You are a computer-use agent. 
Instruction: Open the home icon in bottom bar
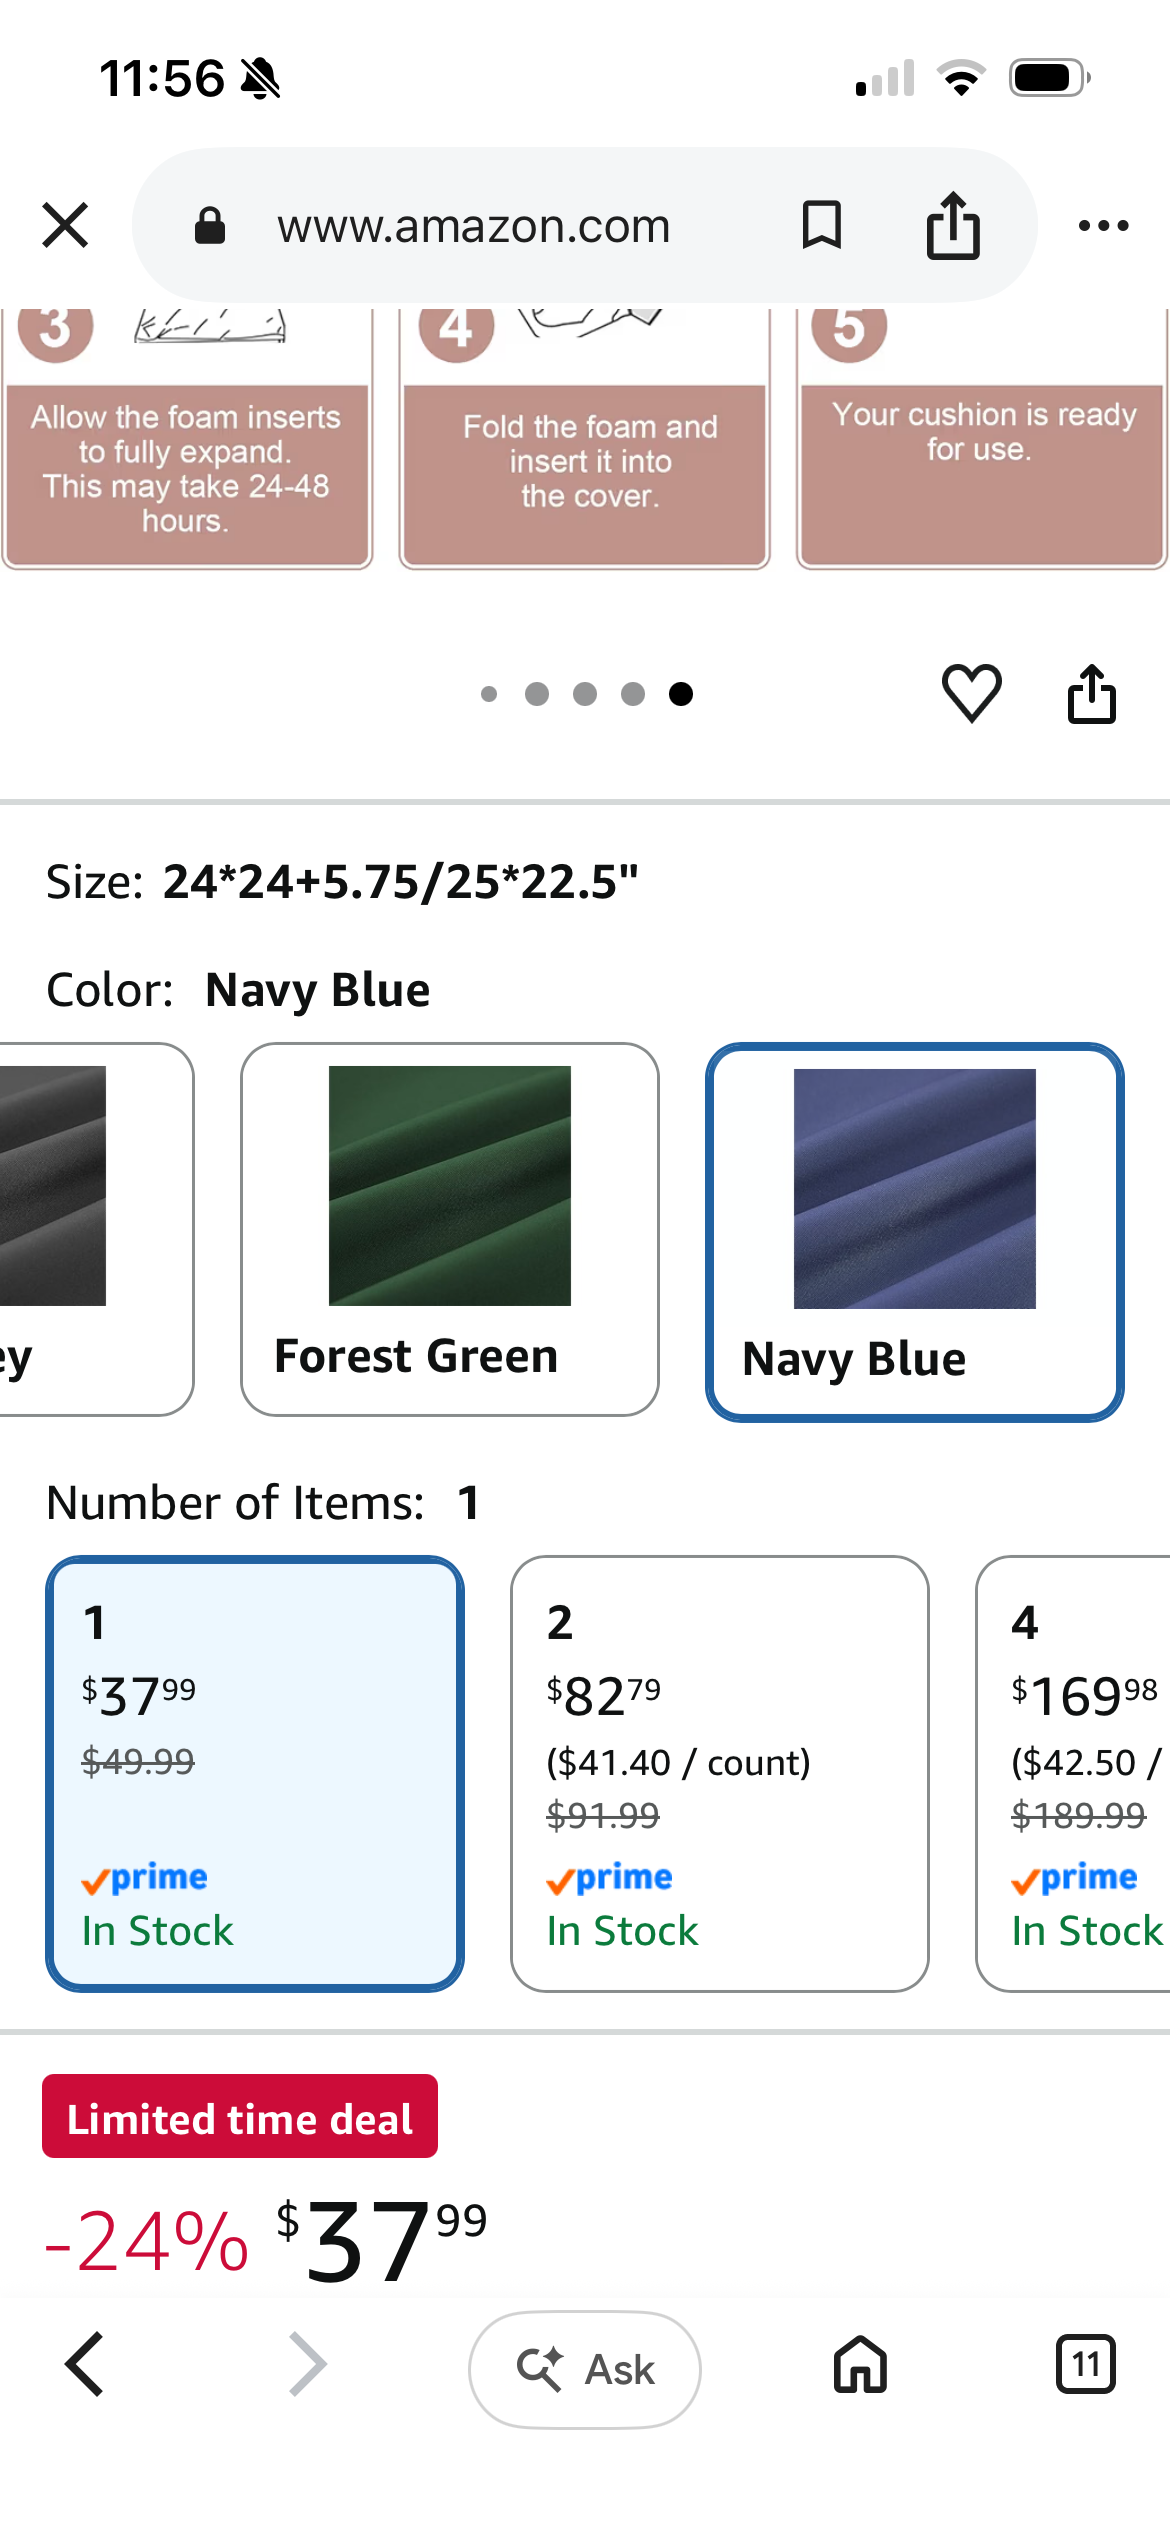860,2365
